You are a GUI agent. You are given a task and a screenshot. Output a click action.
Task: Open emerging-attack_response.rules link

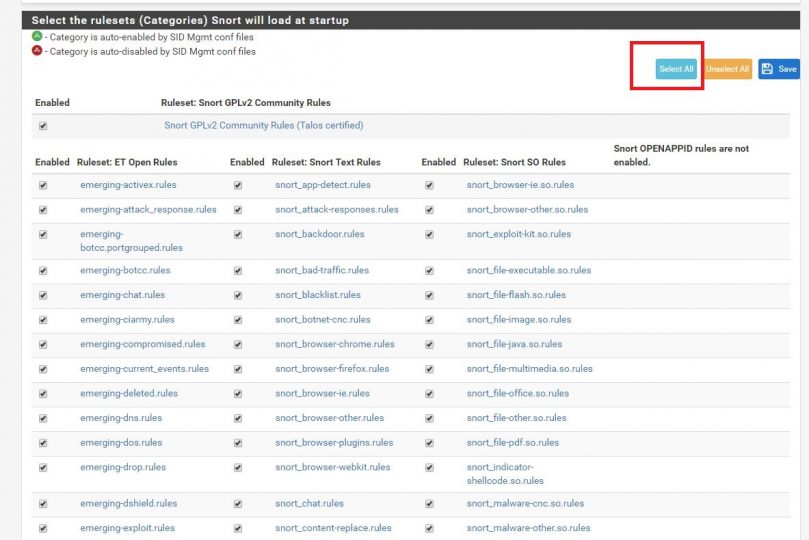148,209
